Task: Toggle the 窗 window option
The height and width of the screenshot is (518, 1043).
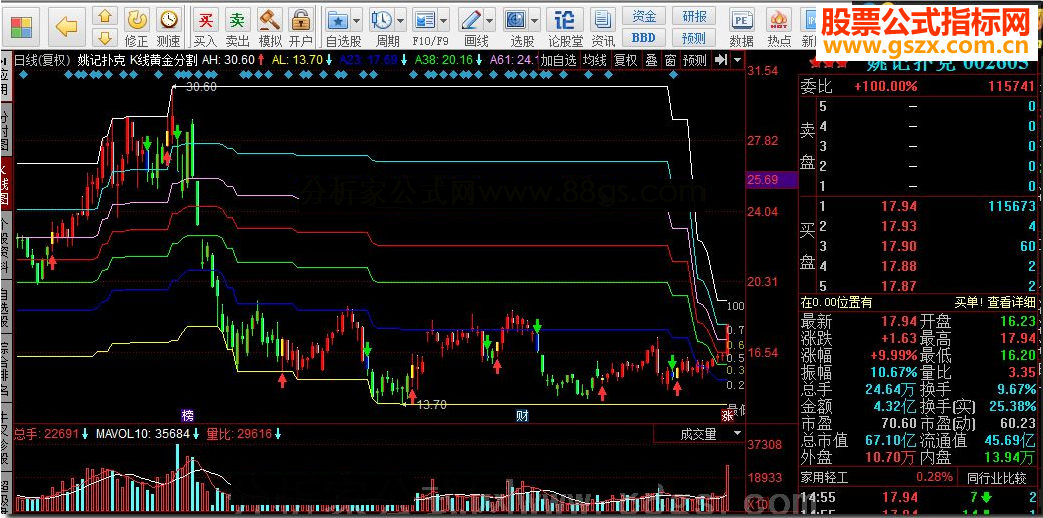Action: click(670, 61)
